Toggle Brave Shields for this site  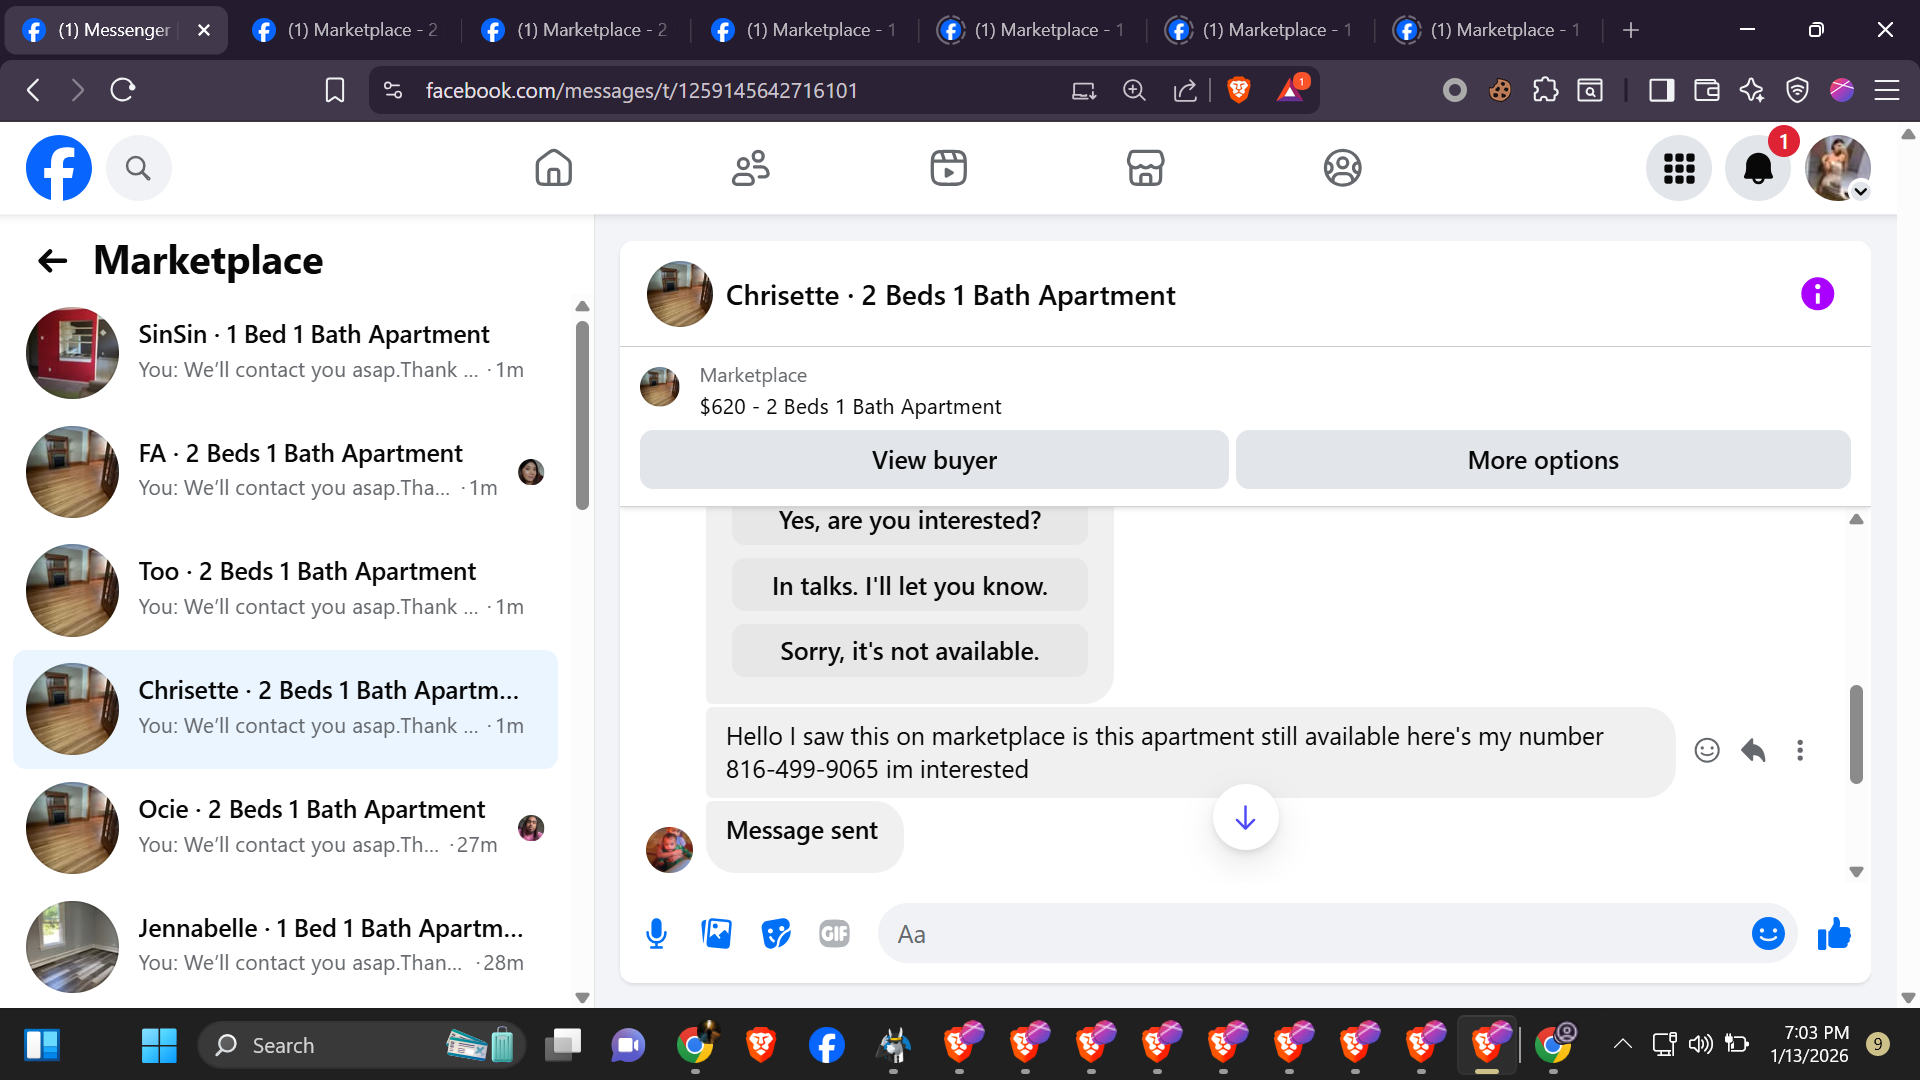tap(1238, 91)
